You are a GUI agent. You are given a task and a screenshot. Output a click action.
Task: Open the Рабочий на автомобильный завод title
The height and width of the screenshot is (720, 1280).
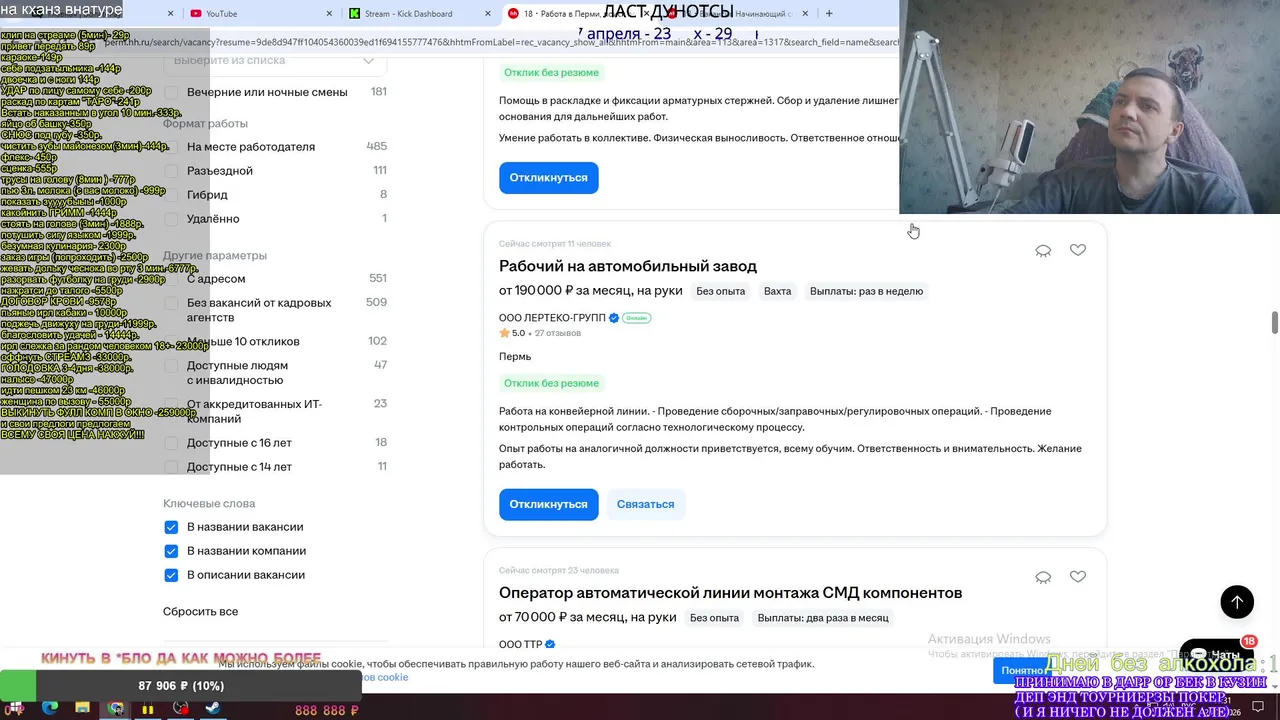point(628,266)
